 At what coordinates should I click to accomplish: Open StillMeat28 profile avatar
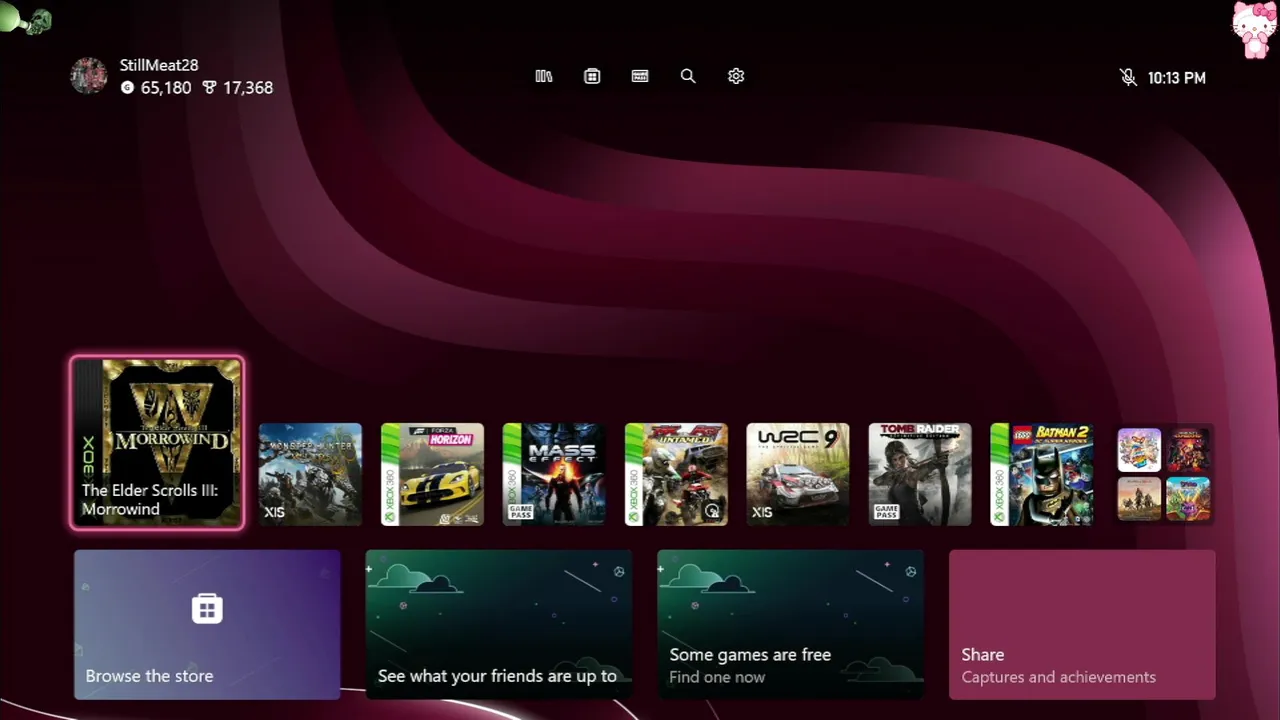89,76
